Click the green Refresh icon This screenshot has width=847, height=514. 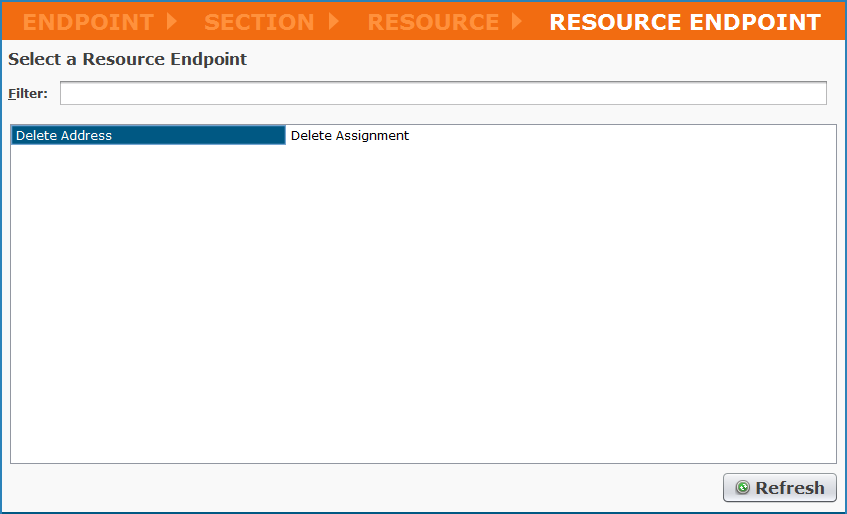(742, 488)
